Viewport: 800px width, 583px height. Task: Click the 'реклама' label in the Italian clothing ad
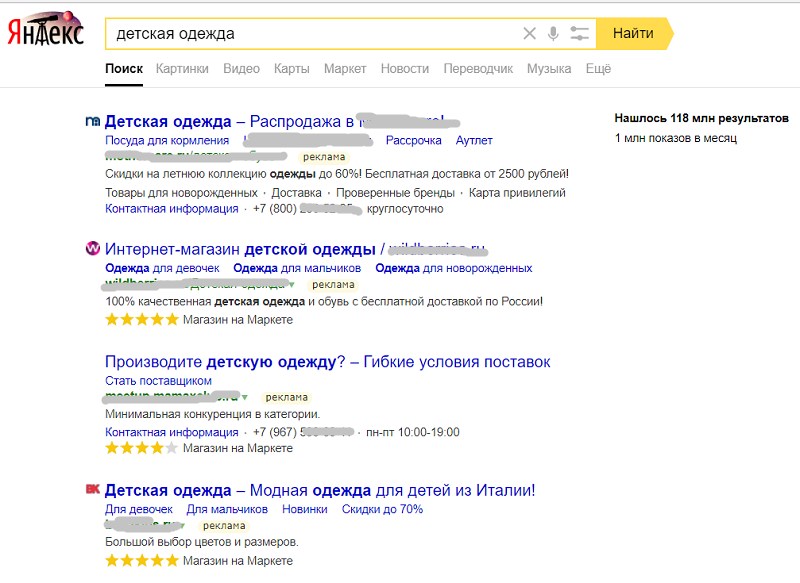(x=224, y=525)
